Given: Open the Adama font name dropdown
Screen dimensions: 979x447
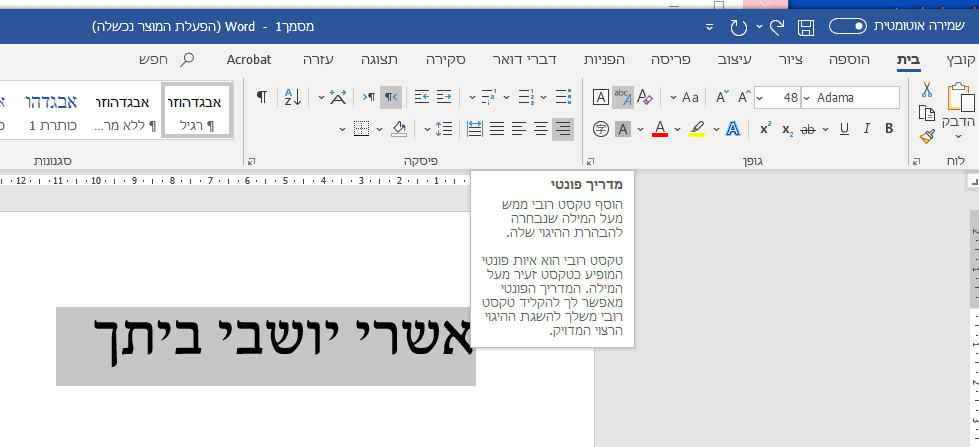Looking at the screenshot, I should pyautogui.click(x=807, y=97).
